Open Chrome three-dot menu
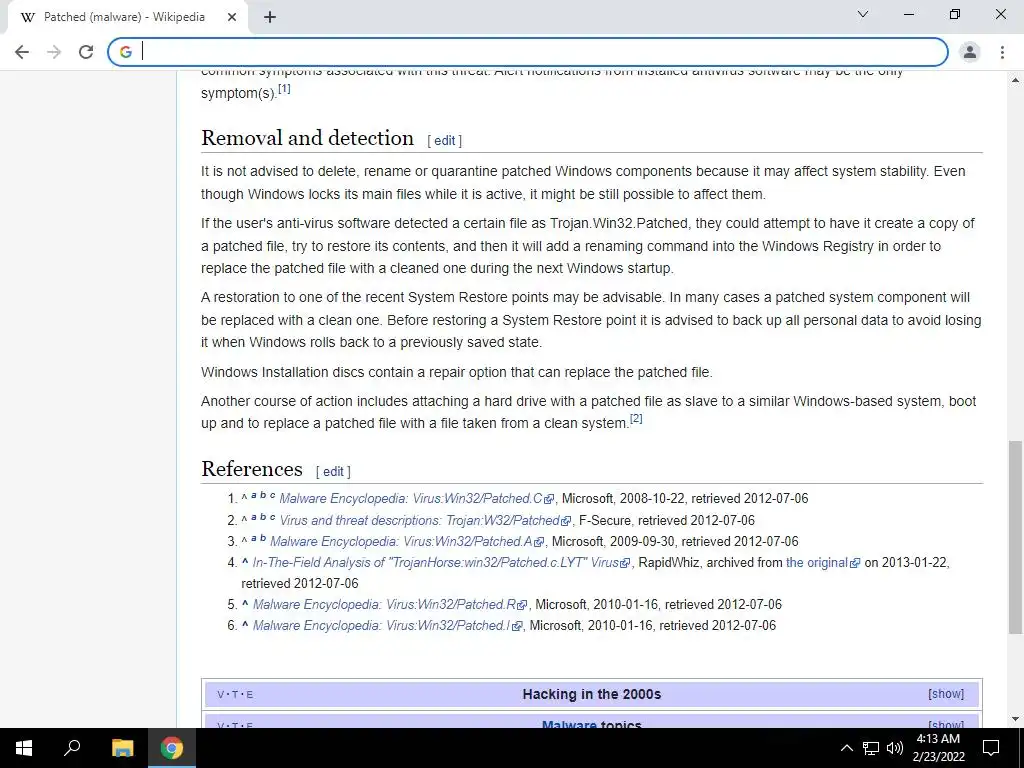 coord(1002,52)
